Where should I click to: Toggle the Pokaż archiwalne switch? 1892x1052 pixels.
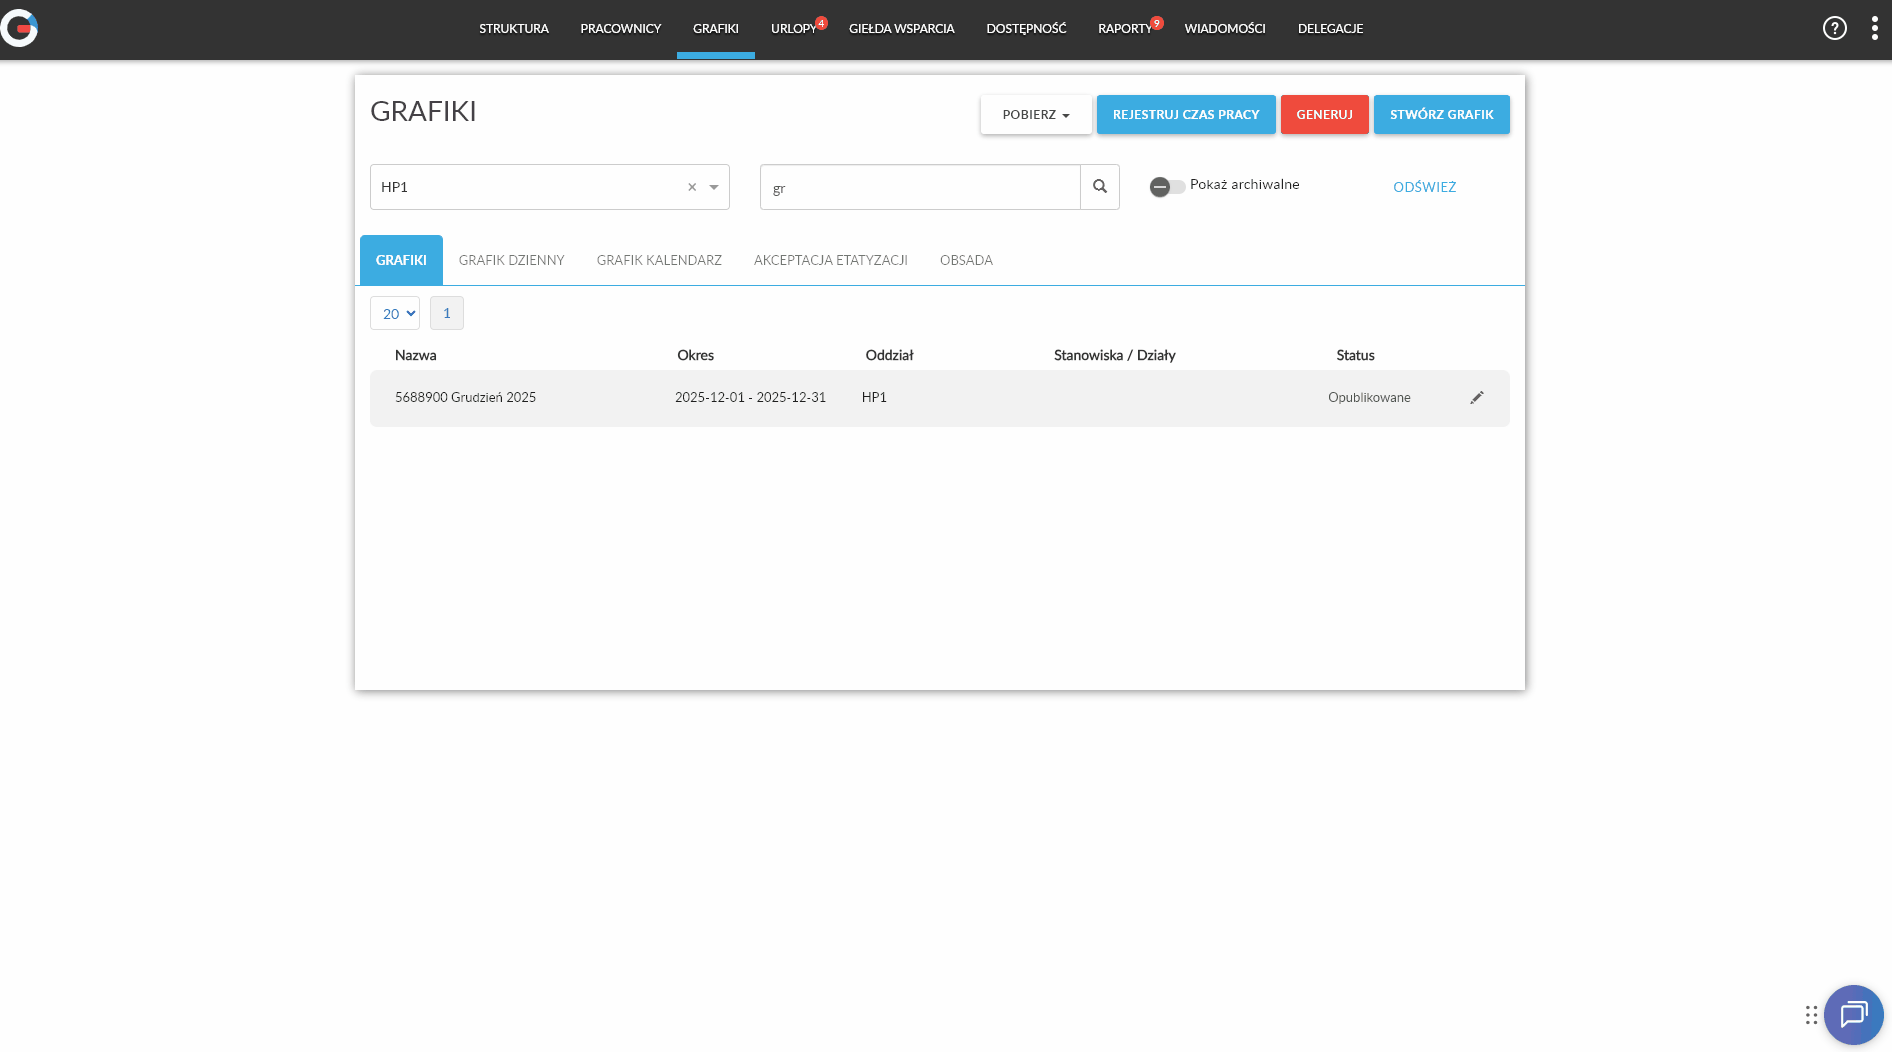pyautogui.click(x=1166, y=187)
